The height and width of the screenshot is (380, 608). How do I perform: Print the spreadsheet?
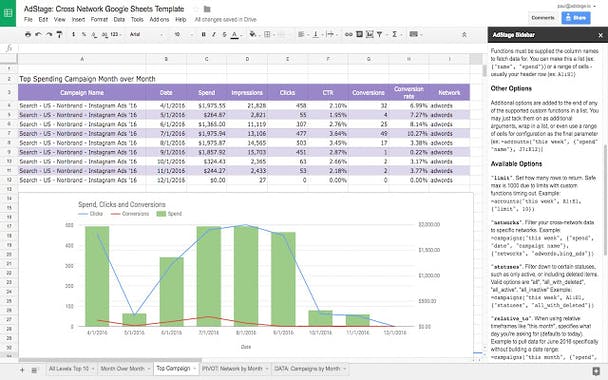[28, 35]
